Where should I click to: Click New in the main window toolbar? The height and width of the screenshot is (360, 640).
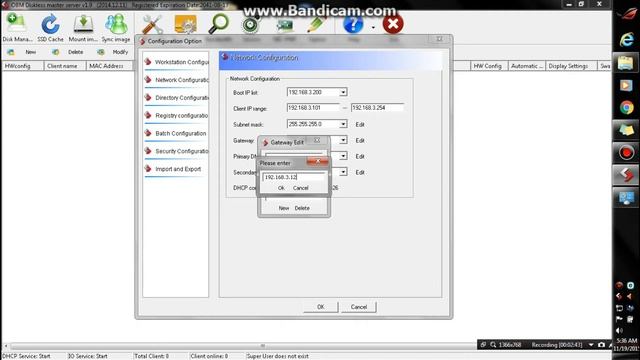tap(31, 52)
